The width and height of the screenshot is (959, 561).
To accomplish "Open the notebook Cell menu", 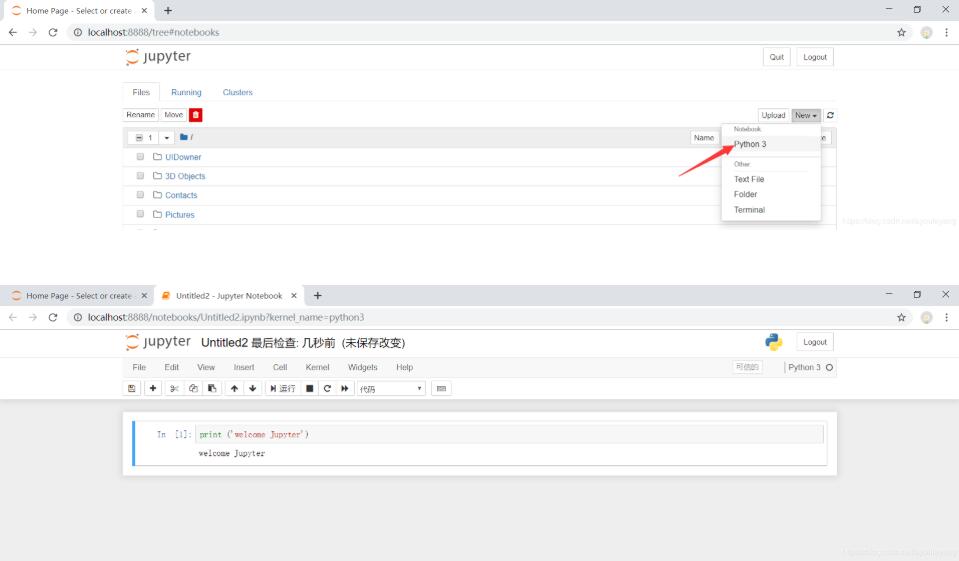I will tap(280, 367).
